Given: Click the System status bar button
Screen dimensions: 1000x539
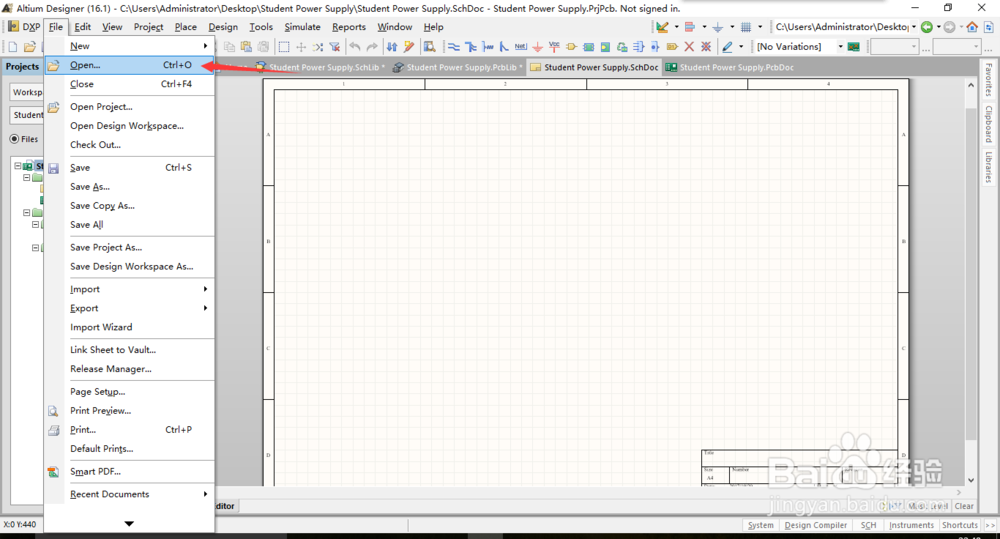Looking at the screenshot, I should (x=760, y=525).
